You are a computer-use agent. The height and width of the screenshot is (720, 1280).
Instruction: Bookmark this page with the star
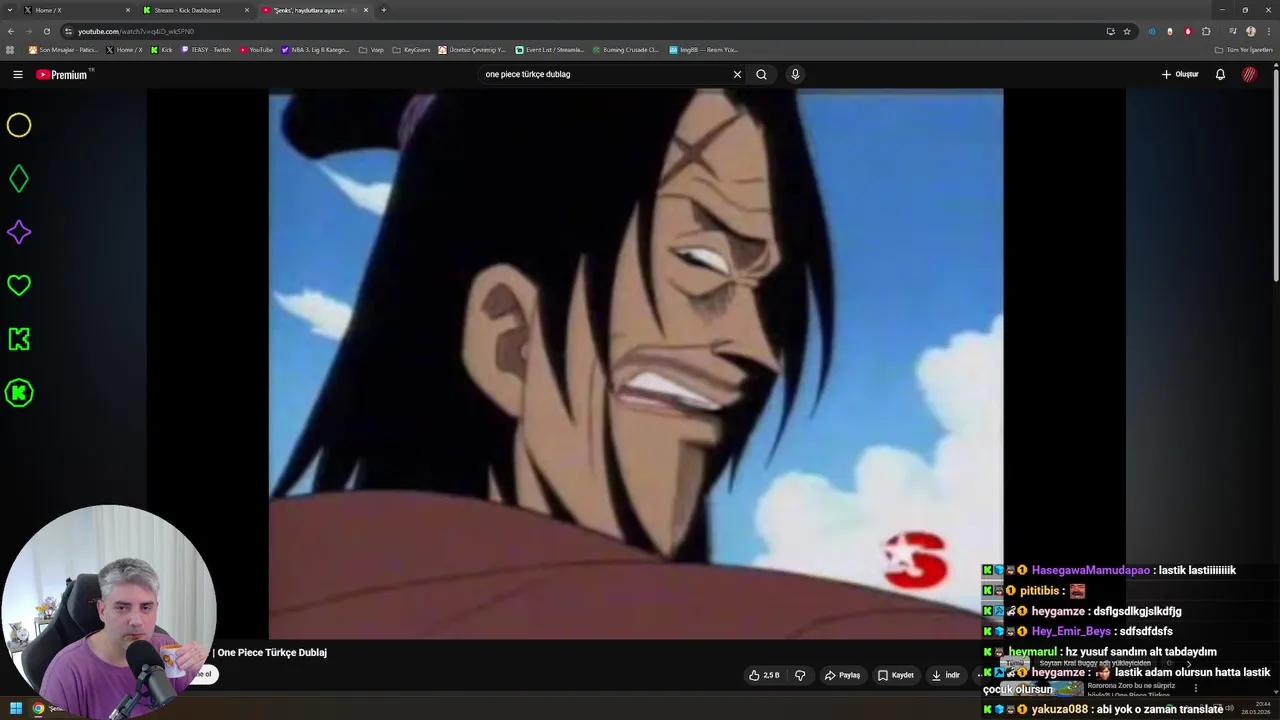1127,31
